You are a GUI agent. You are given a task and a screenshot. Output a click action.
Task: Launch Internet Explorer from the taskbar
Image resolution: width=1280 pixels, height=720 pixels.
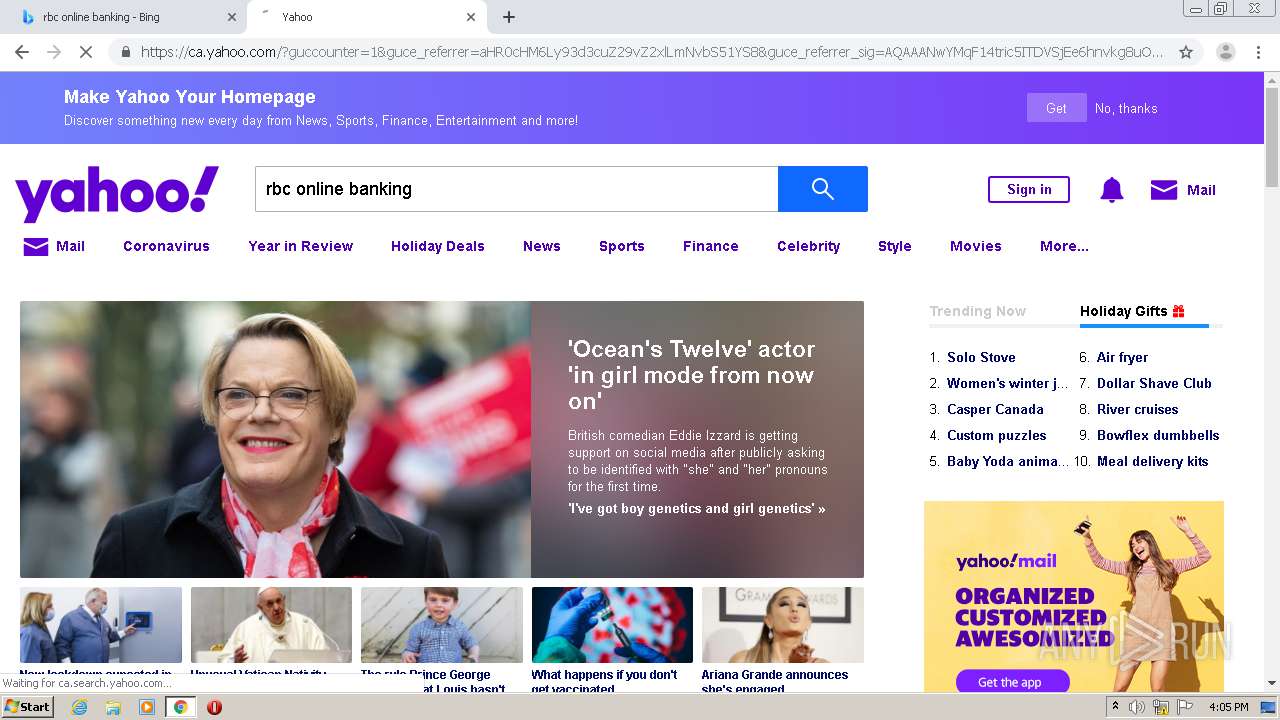pos(79,707)
